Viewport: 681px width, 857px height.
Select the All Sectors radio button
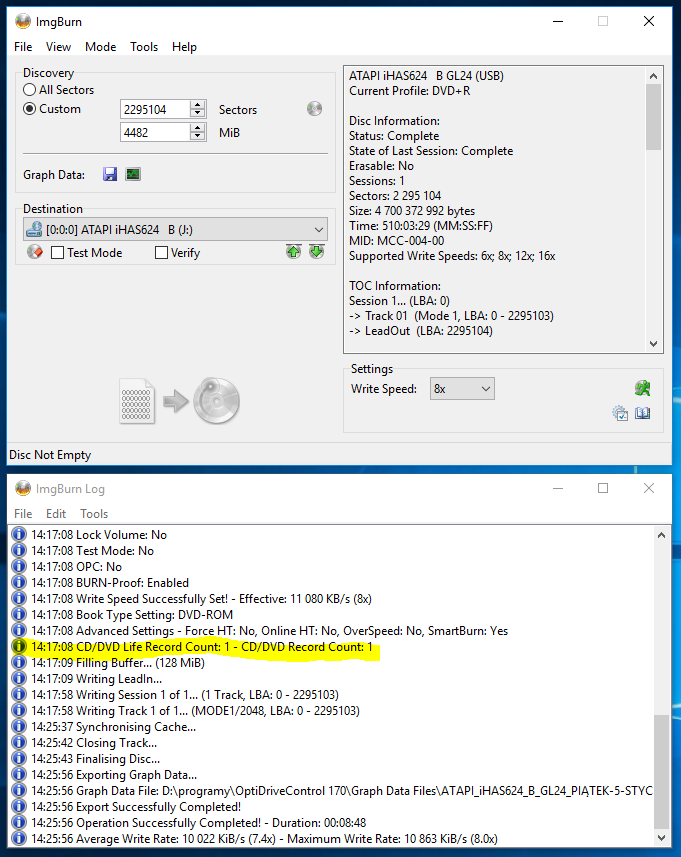[x=30, y=90]
